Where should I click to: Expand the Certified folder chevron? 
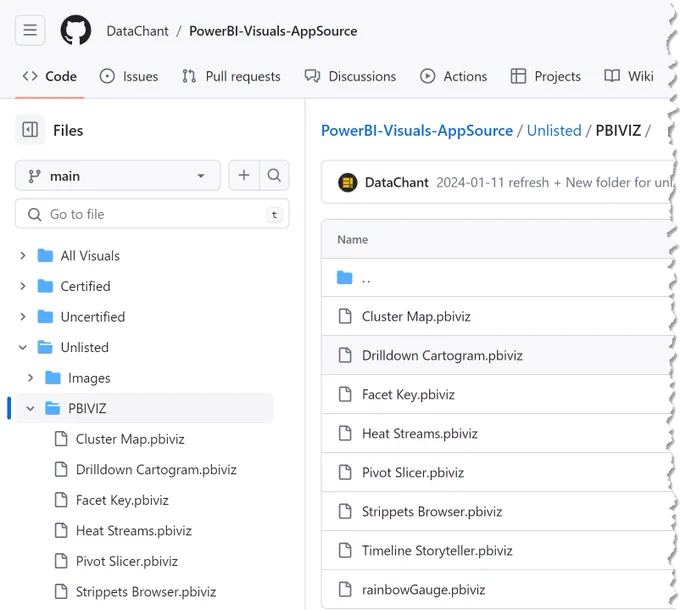(23, 286)
